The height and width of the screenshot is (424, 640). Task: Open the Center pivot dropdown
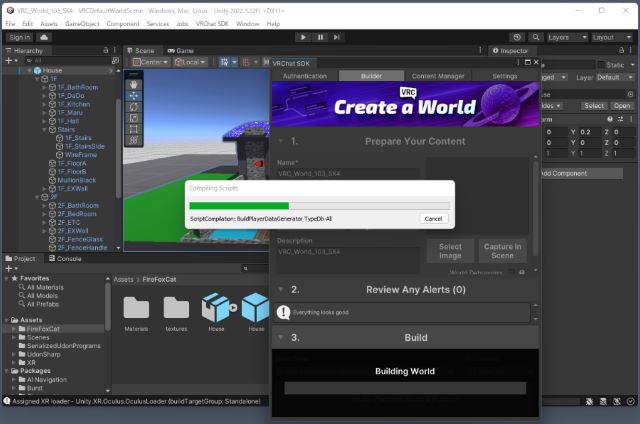(x=151, y=62)
